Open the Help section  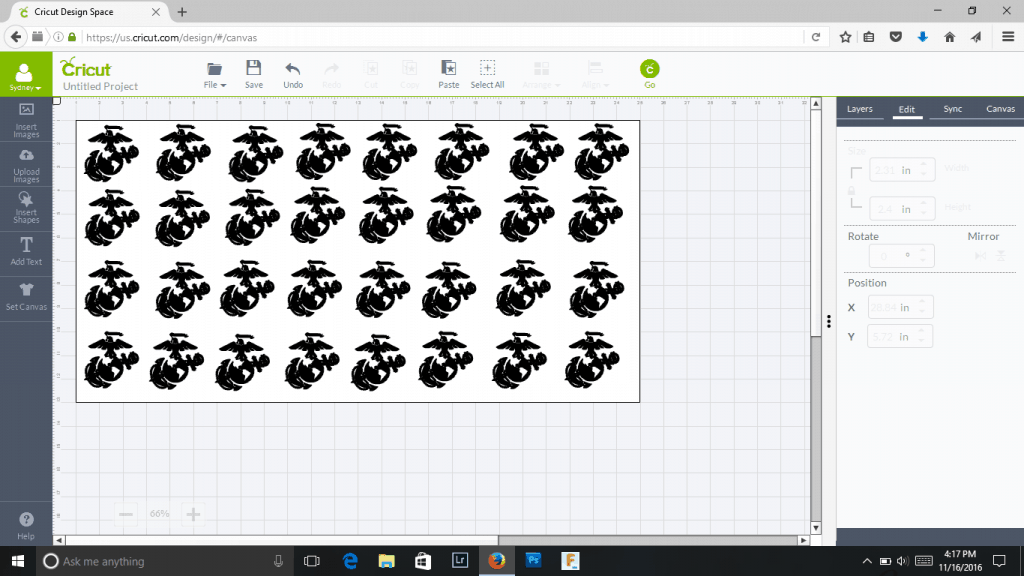click(26, 525)
